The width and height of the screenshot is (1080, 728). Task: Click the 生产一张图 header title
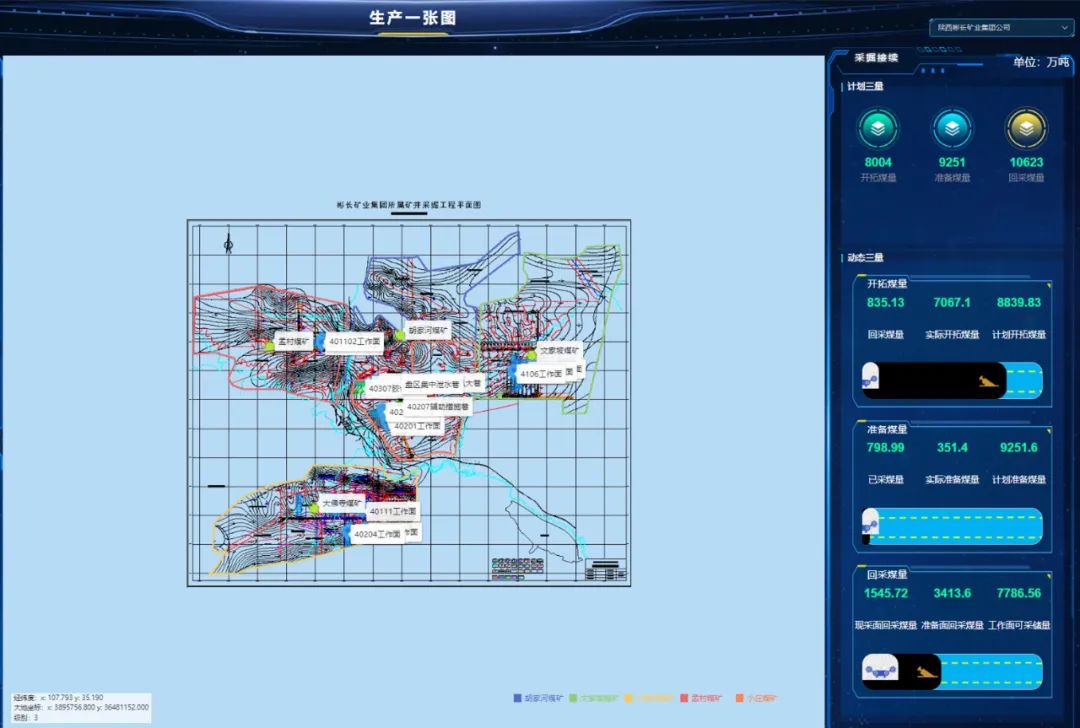pos(413,18)
